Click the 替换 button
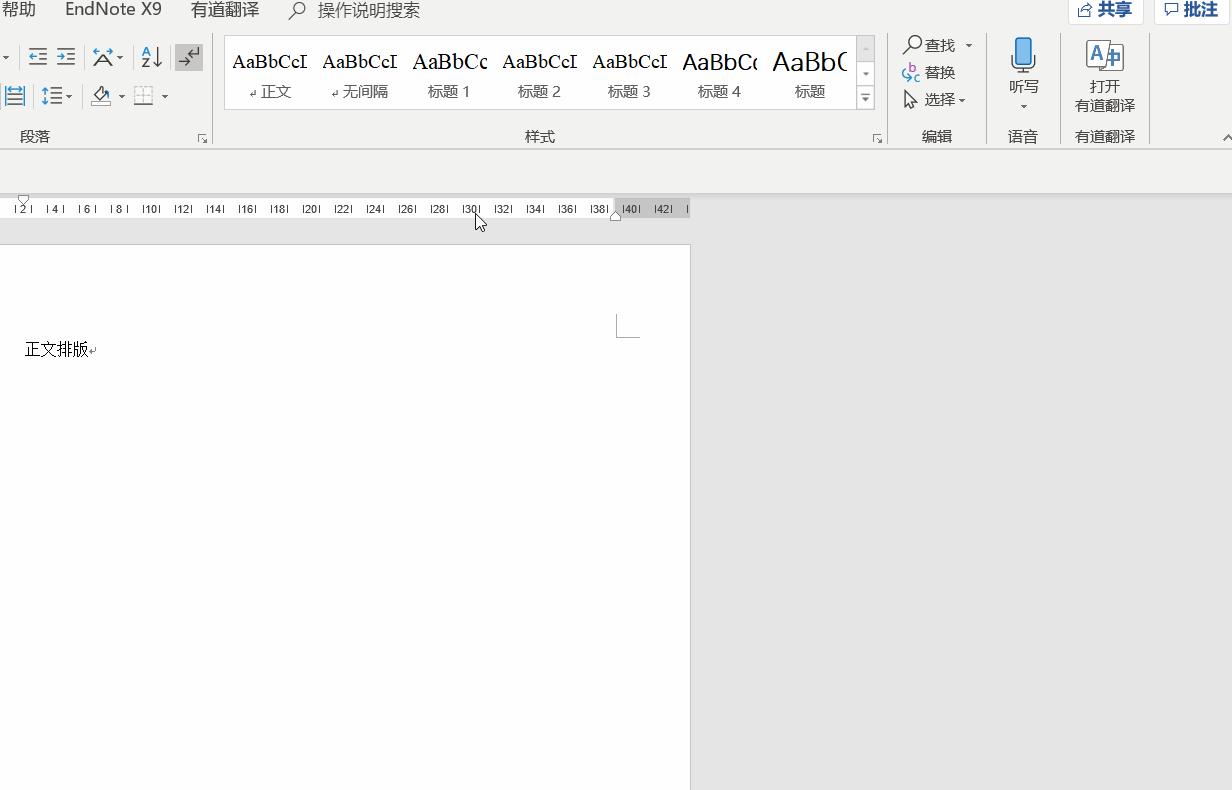Viewport: 1232px width, 790px height. pos(929,72)
